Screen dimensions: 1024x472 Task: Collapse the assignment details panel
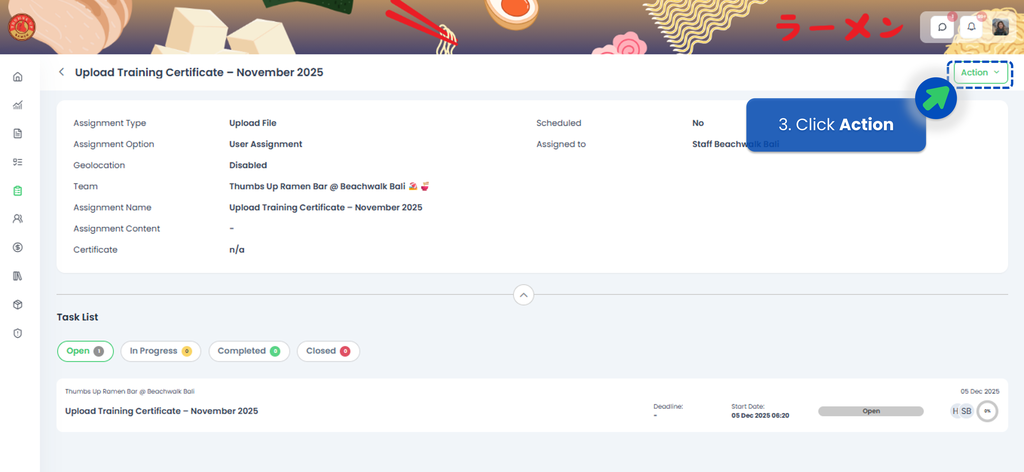point(523,295)
